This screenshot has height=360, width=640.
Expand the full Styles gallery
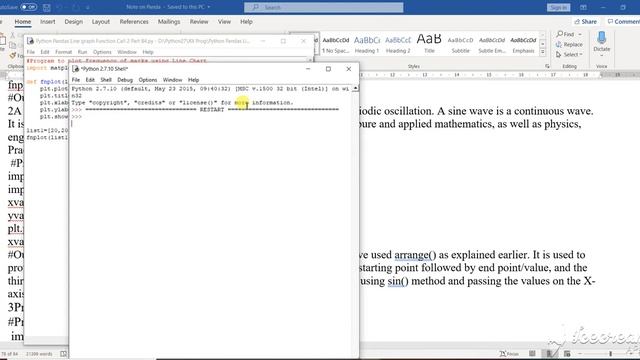(542, 52)
